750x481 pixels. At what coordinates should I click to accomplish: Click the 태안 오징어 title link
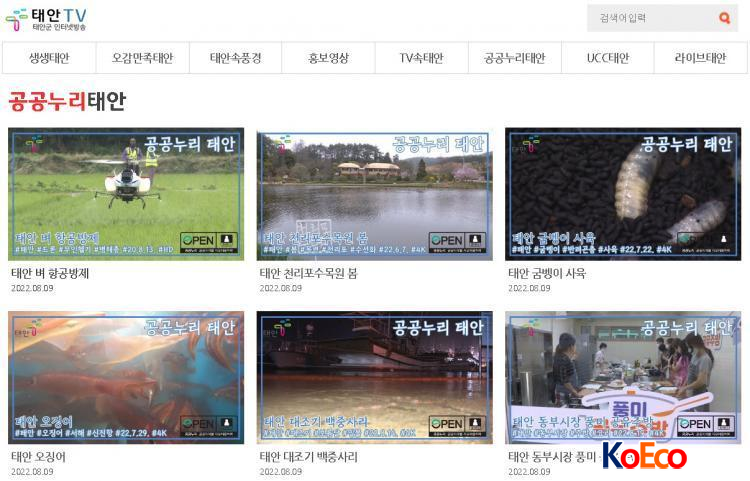click(38, 457)
